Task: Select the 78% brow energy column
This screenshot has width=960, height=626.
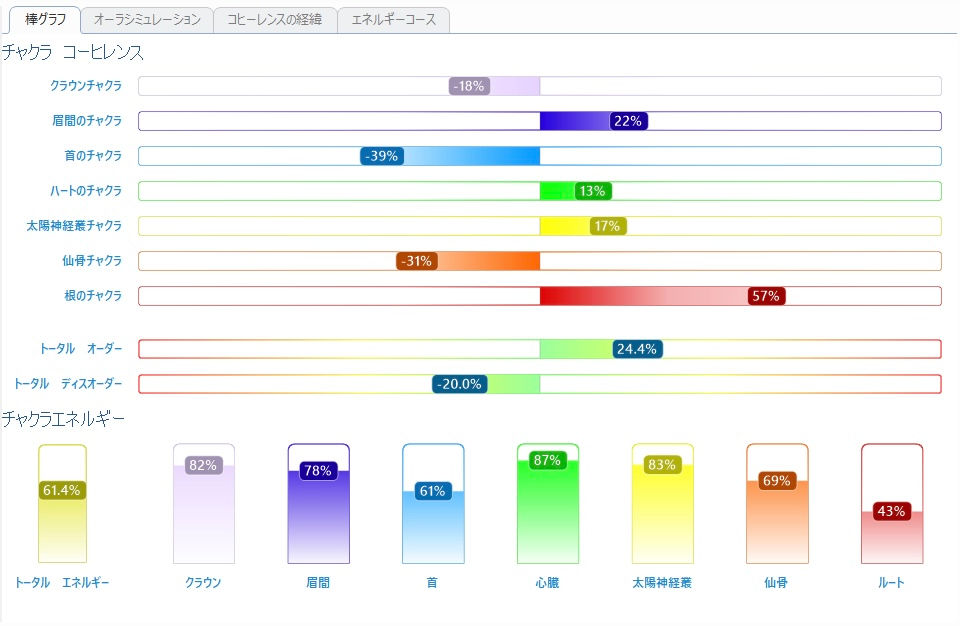Action: [318, 503]
